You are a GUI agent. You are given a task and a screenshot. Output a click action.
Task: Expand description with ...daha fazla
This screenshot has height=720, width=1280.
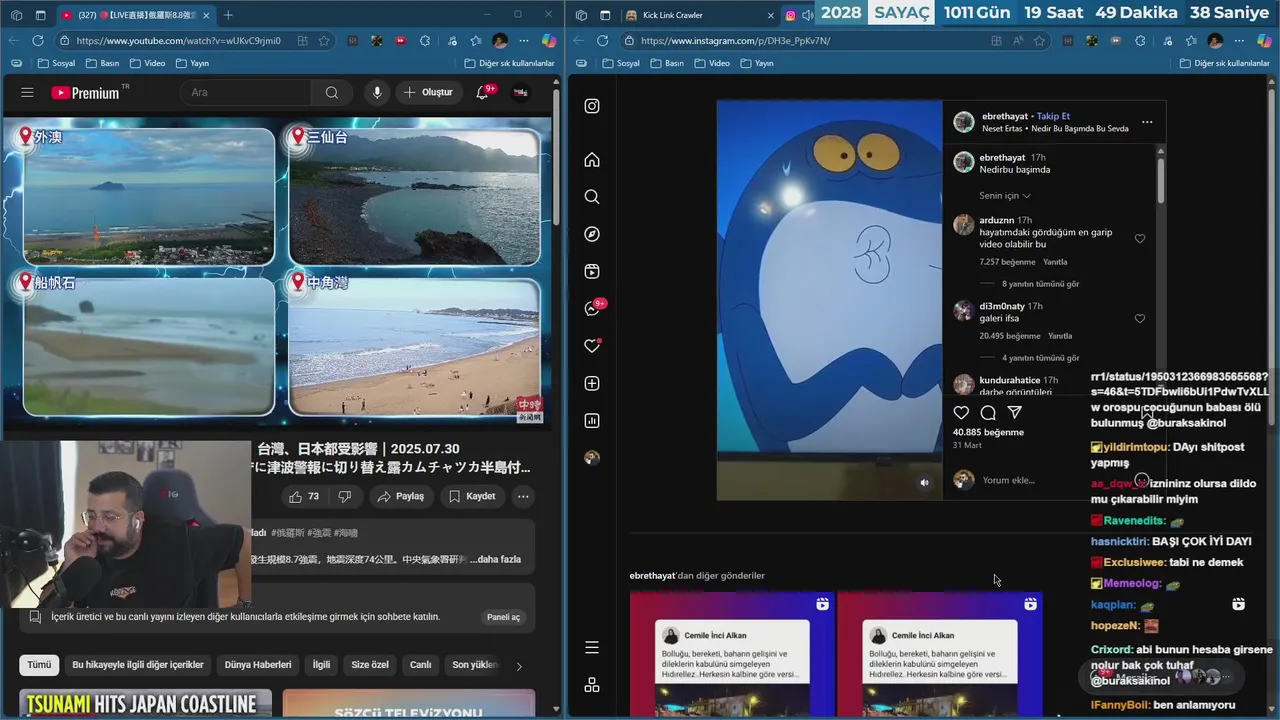(497, 559)
